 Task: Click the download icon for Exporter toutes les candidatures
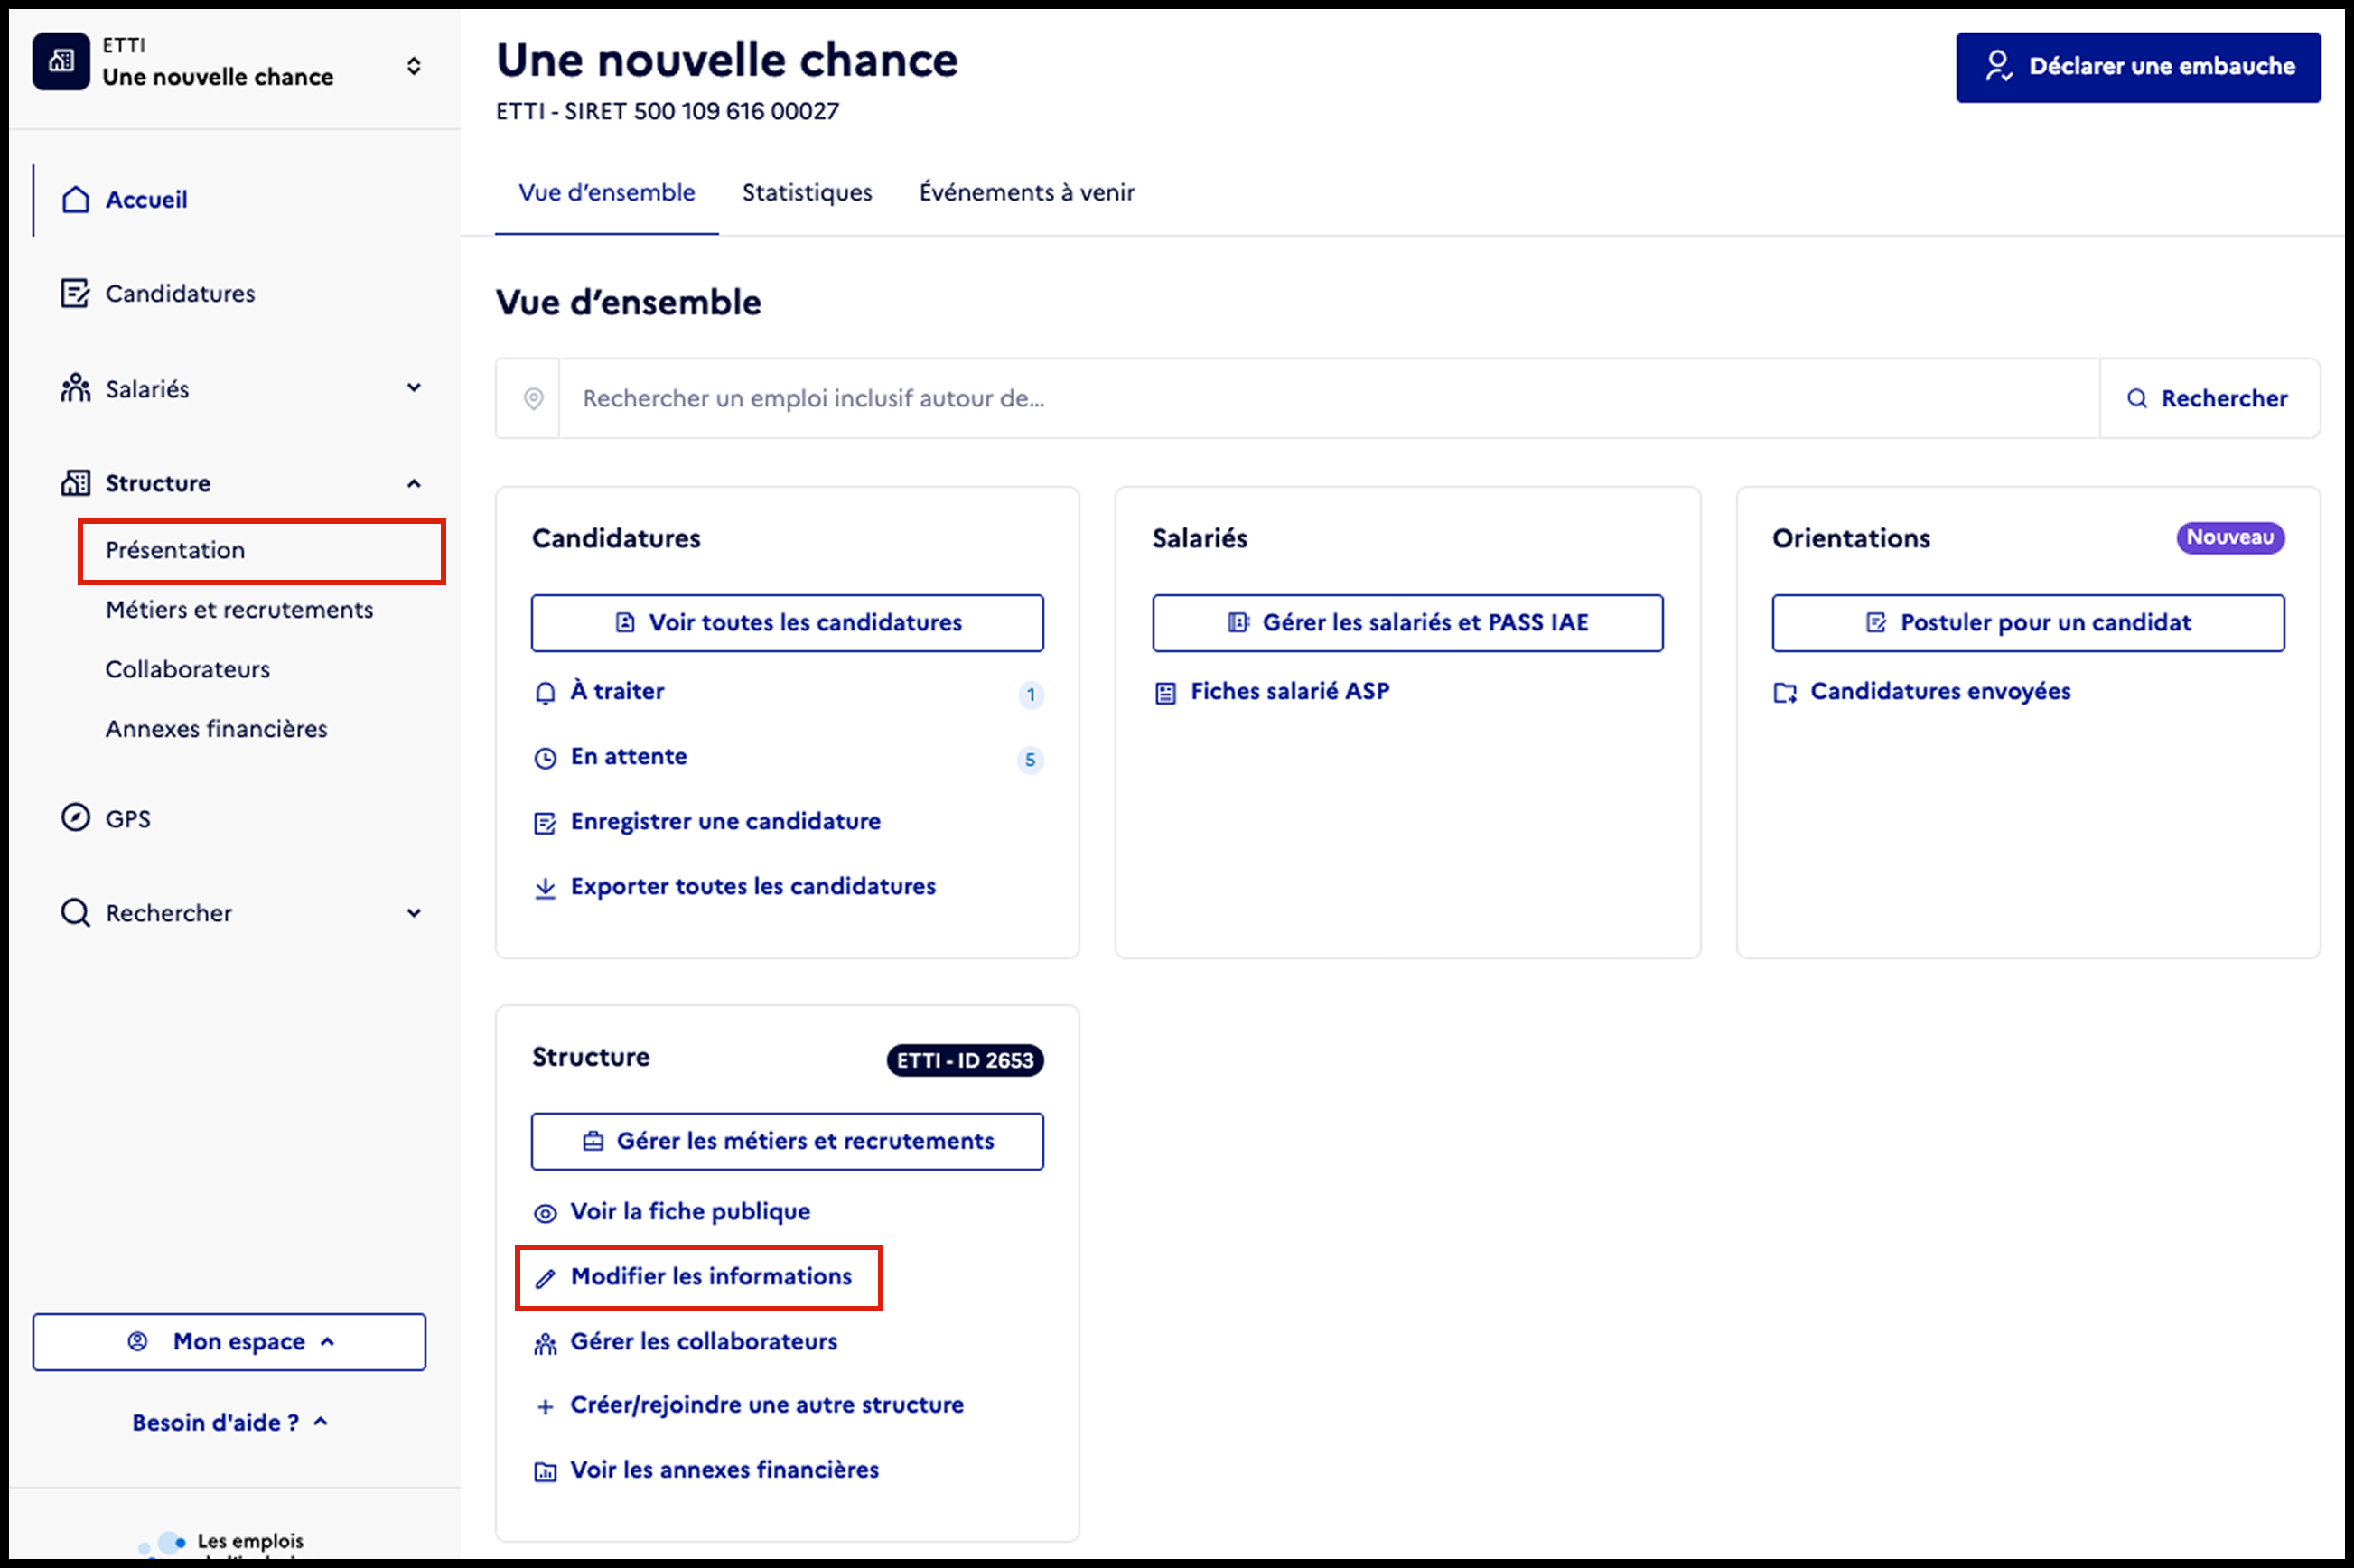[x=545, y=888]
